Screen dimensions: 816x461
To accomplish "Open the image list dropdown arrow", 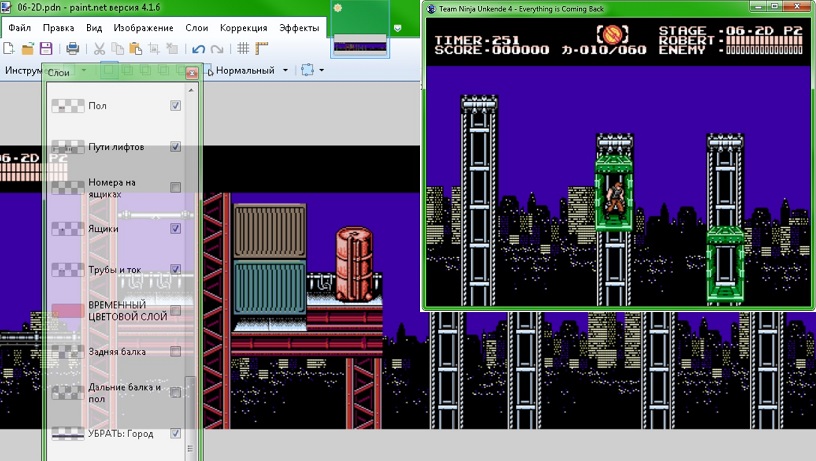I will (x=398, y=28).
